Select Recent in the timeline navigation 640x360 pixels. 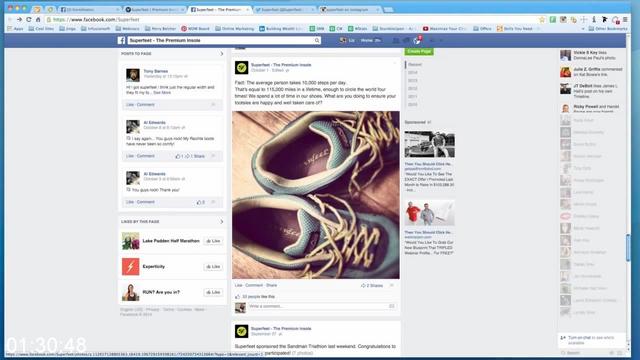coord(415,64)
